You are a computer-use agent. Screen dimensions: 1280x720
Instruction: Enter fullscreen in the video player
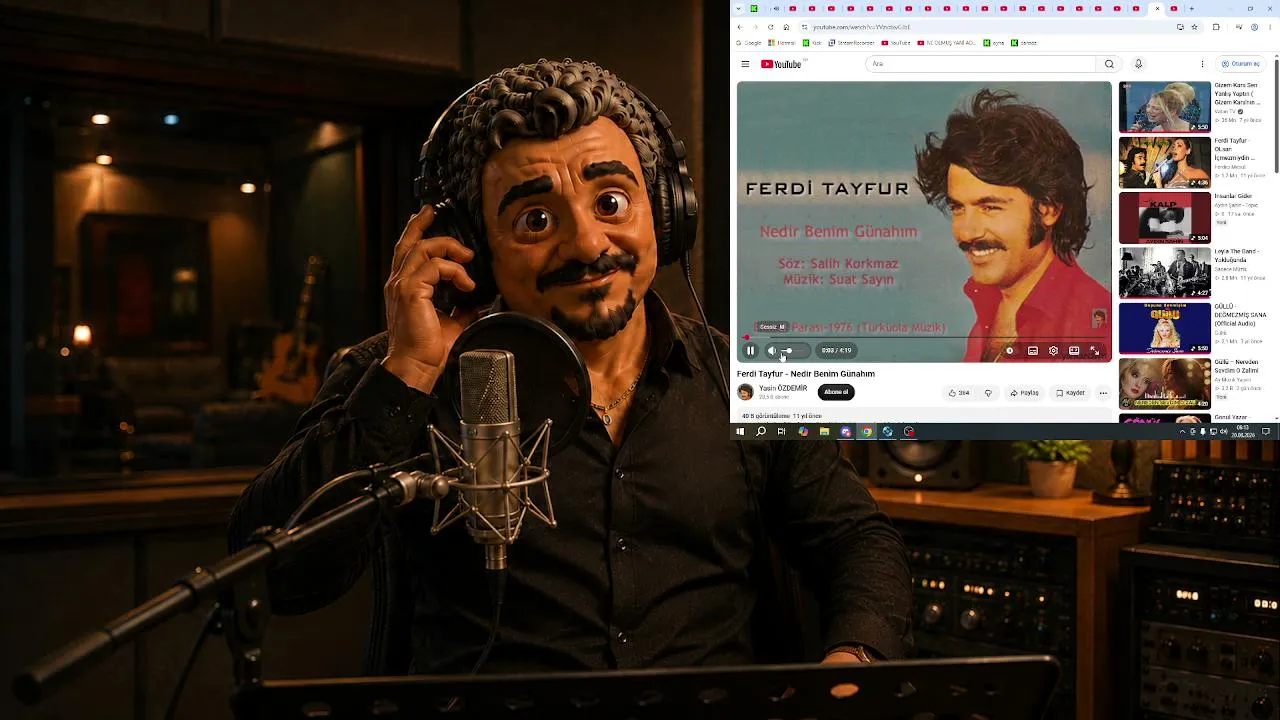[x=1094, y=351]
